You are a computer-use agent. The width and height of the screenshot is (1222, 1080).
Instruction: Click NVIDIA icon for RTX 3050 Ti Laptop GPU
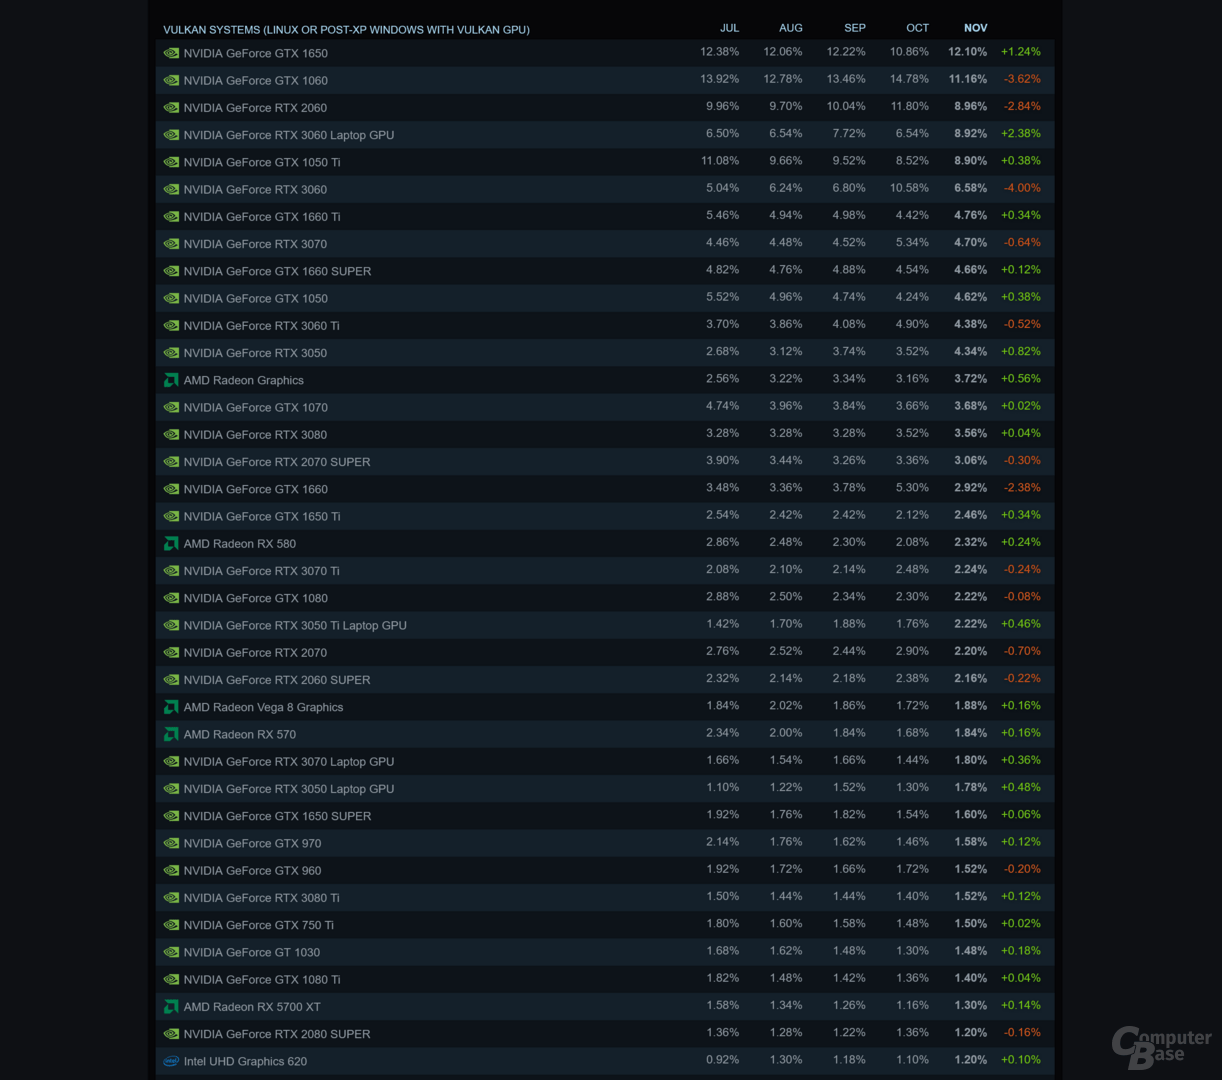(171, 625)
